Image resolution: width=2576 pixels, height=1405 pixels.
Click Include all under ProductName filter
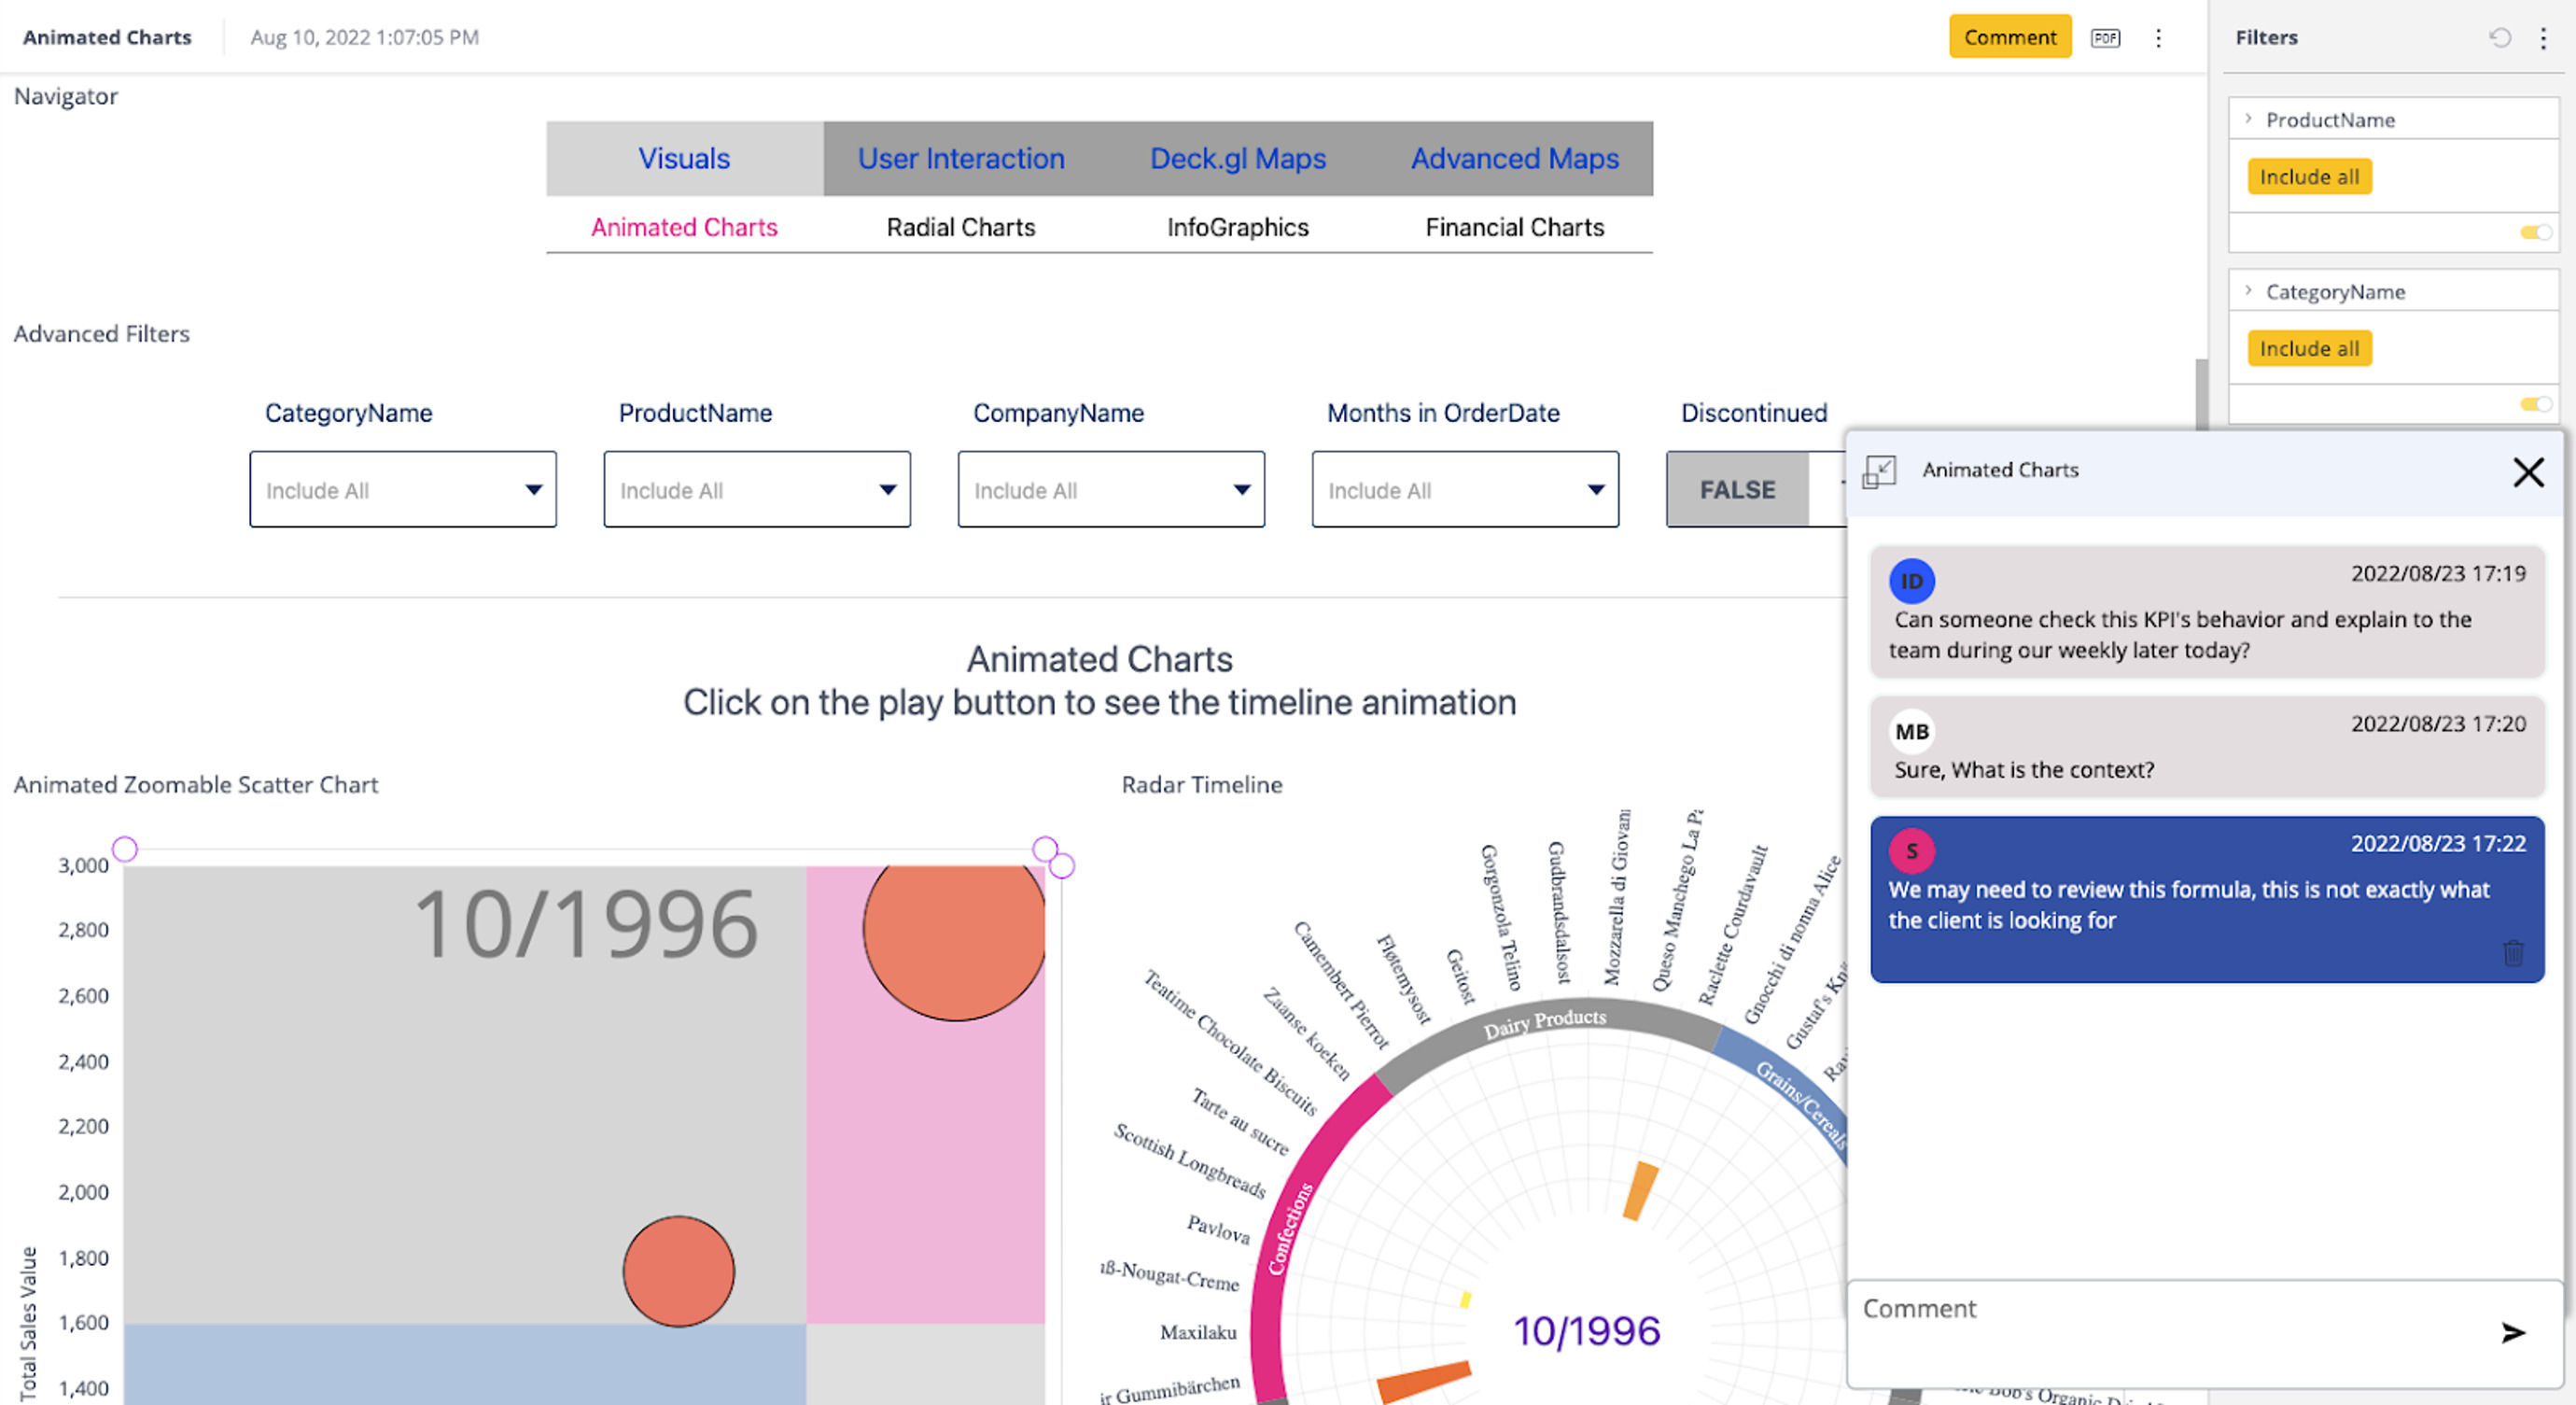2309,177
